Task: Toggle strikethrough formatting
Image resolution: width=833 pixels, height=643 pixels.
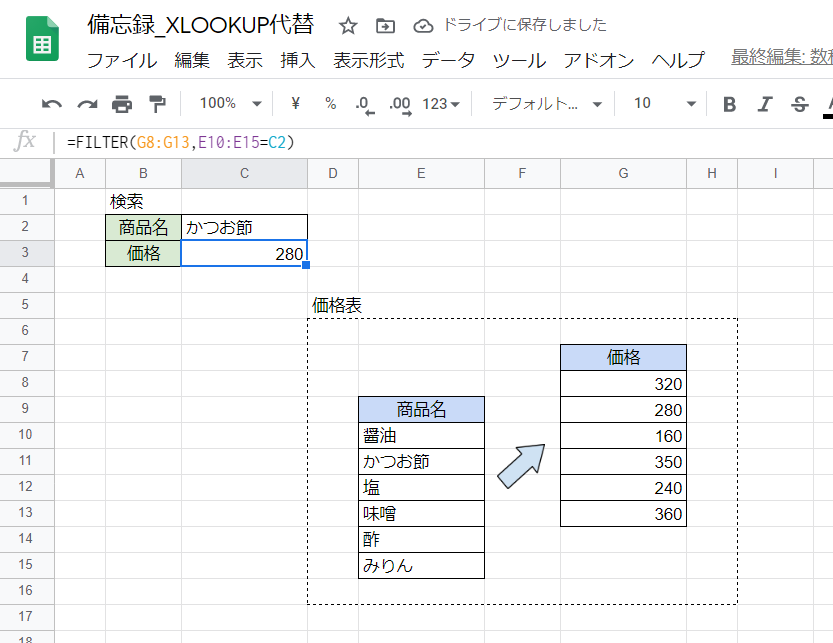Action: pyautogui.click(x=800, y=104)
